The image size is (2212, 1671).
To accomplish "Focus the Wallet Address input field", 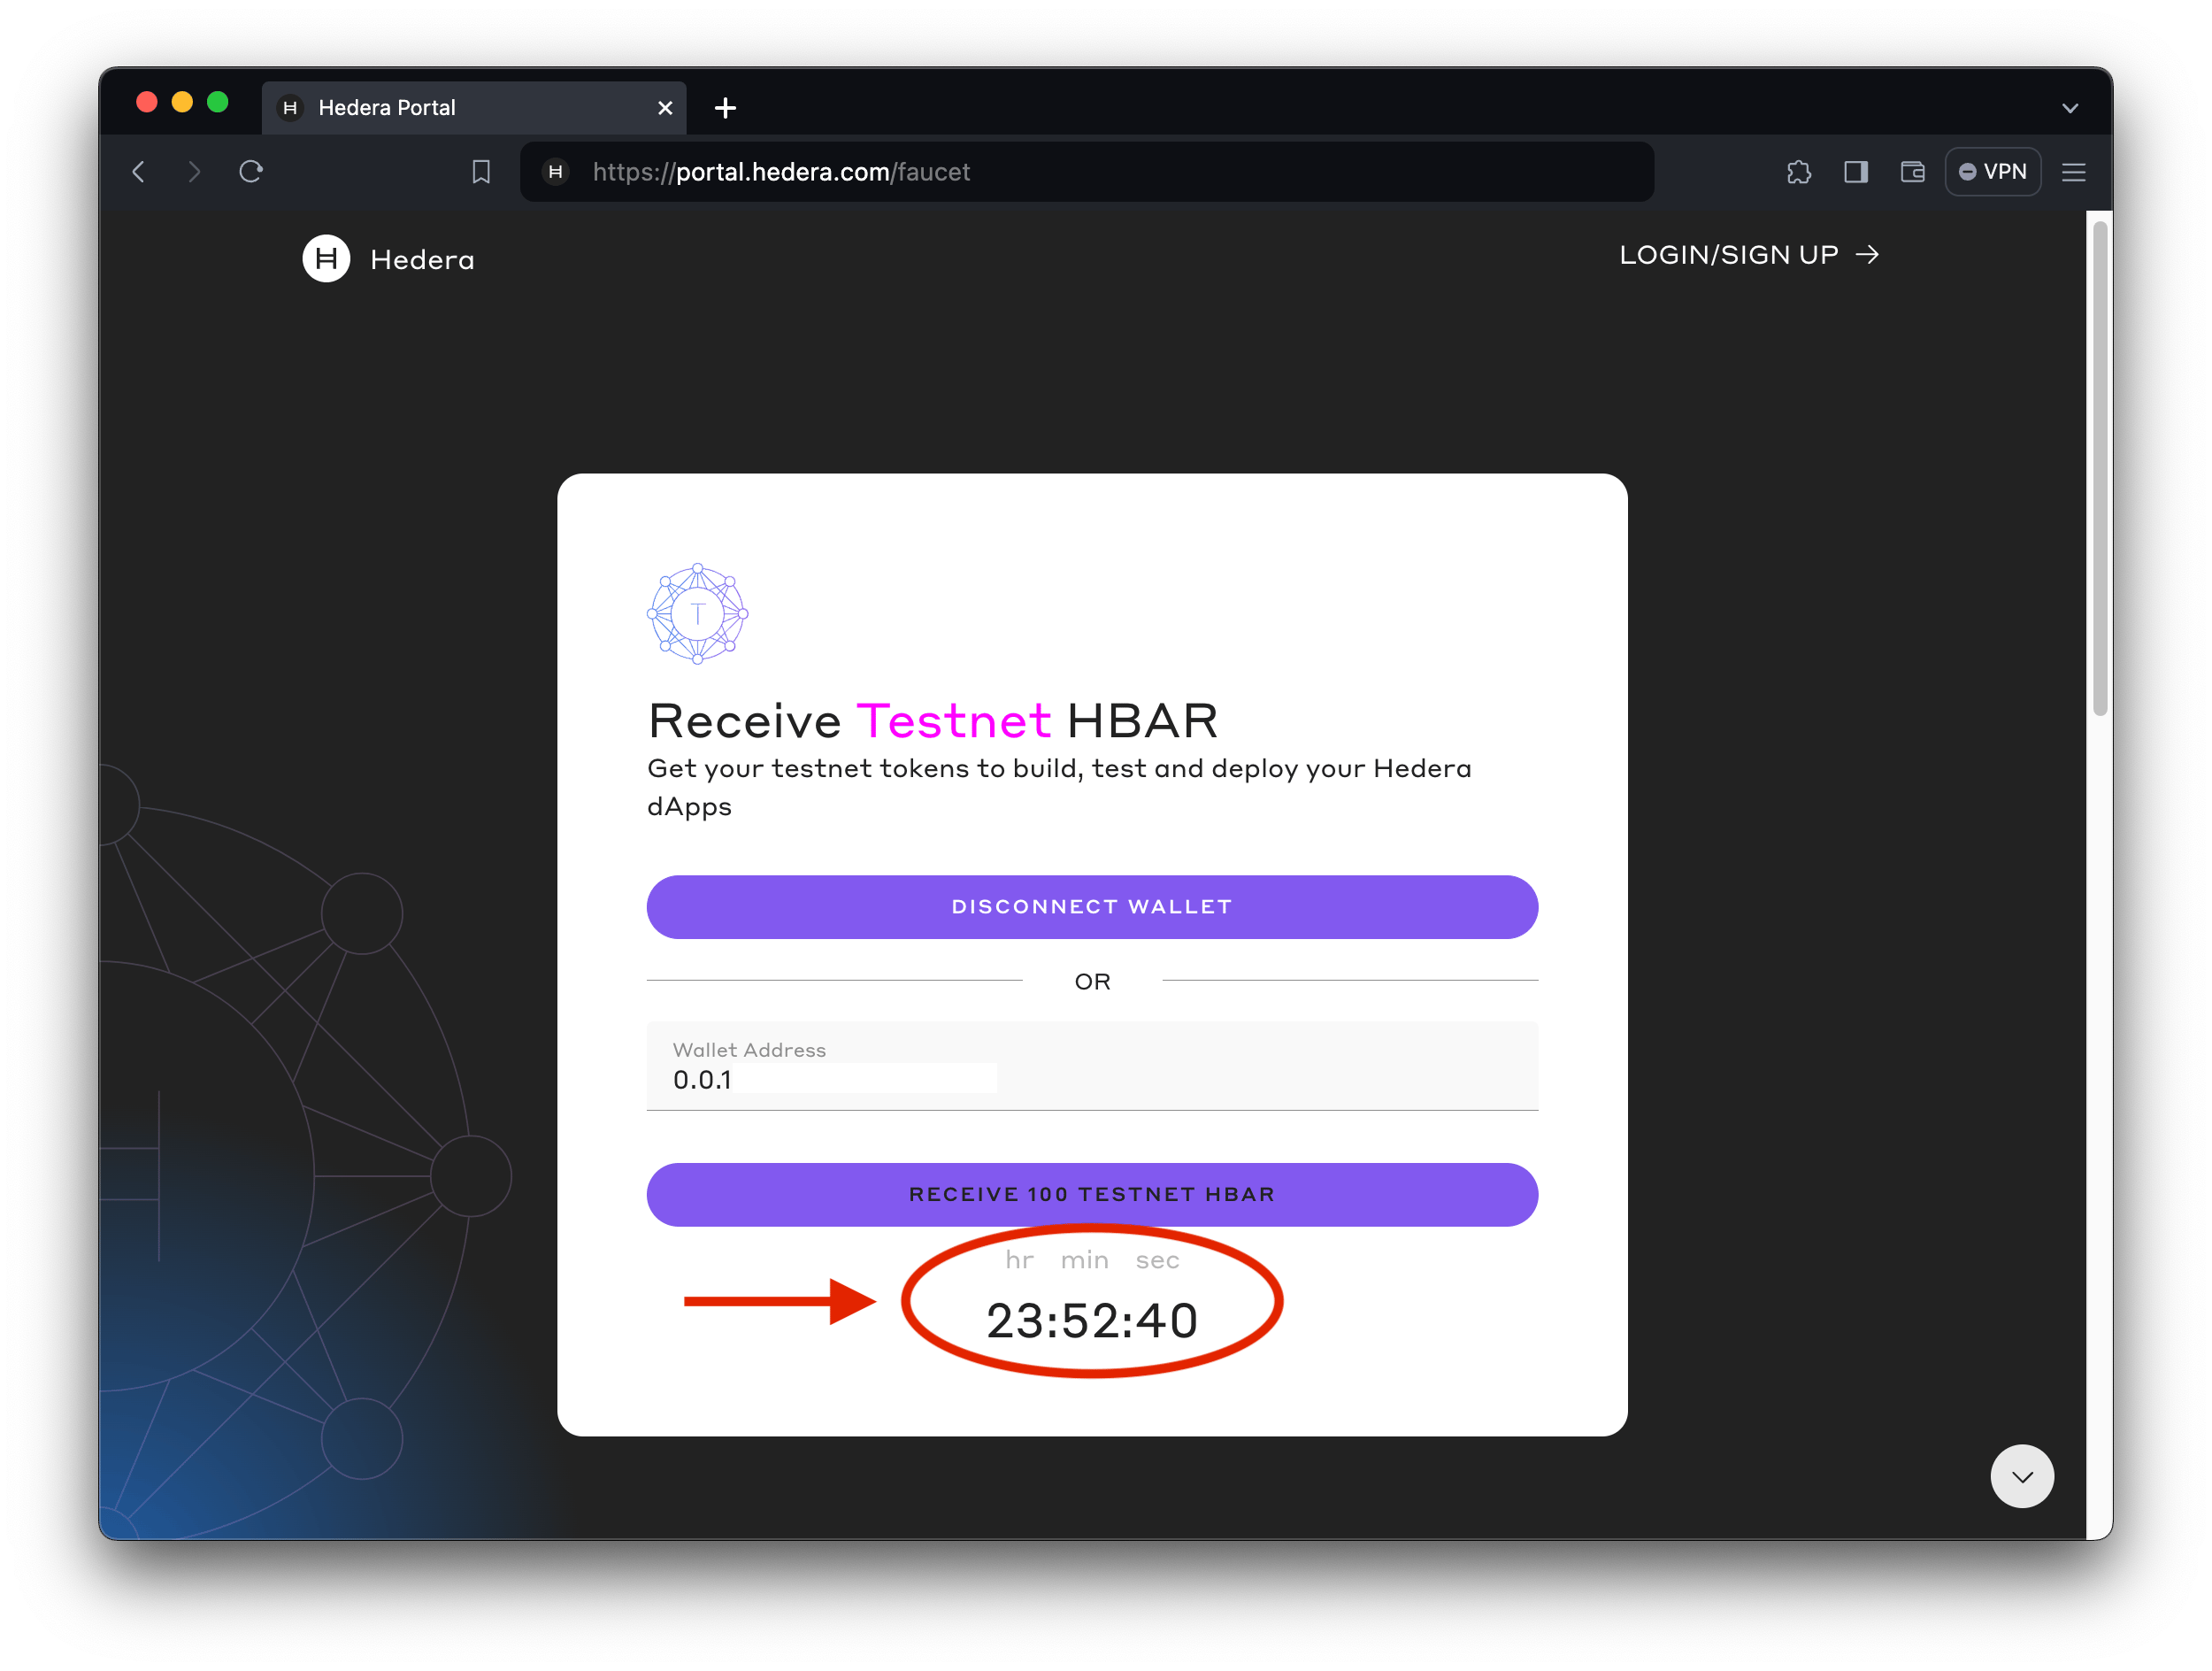I will coord(1092,1066).
